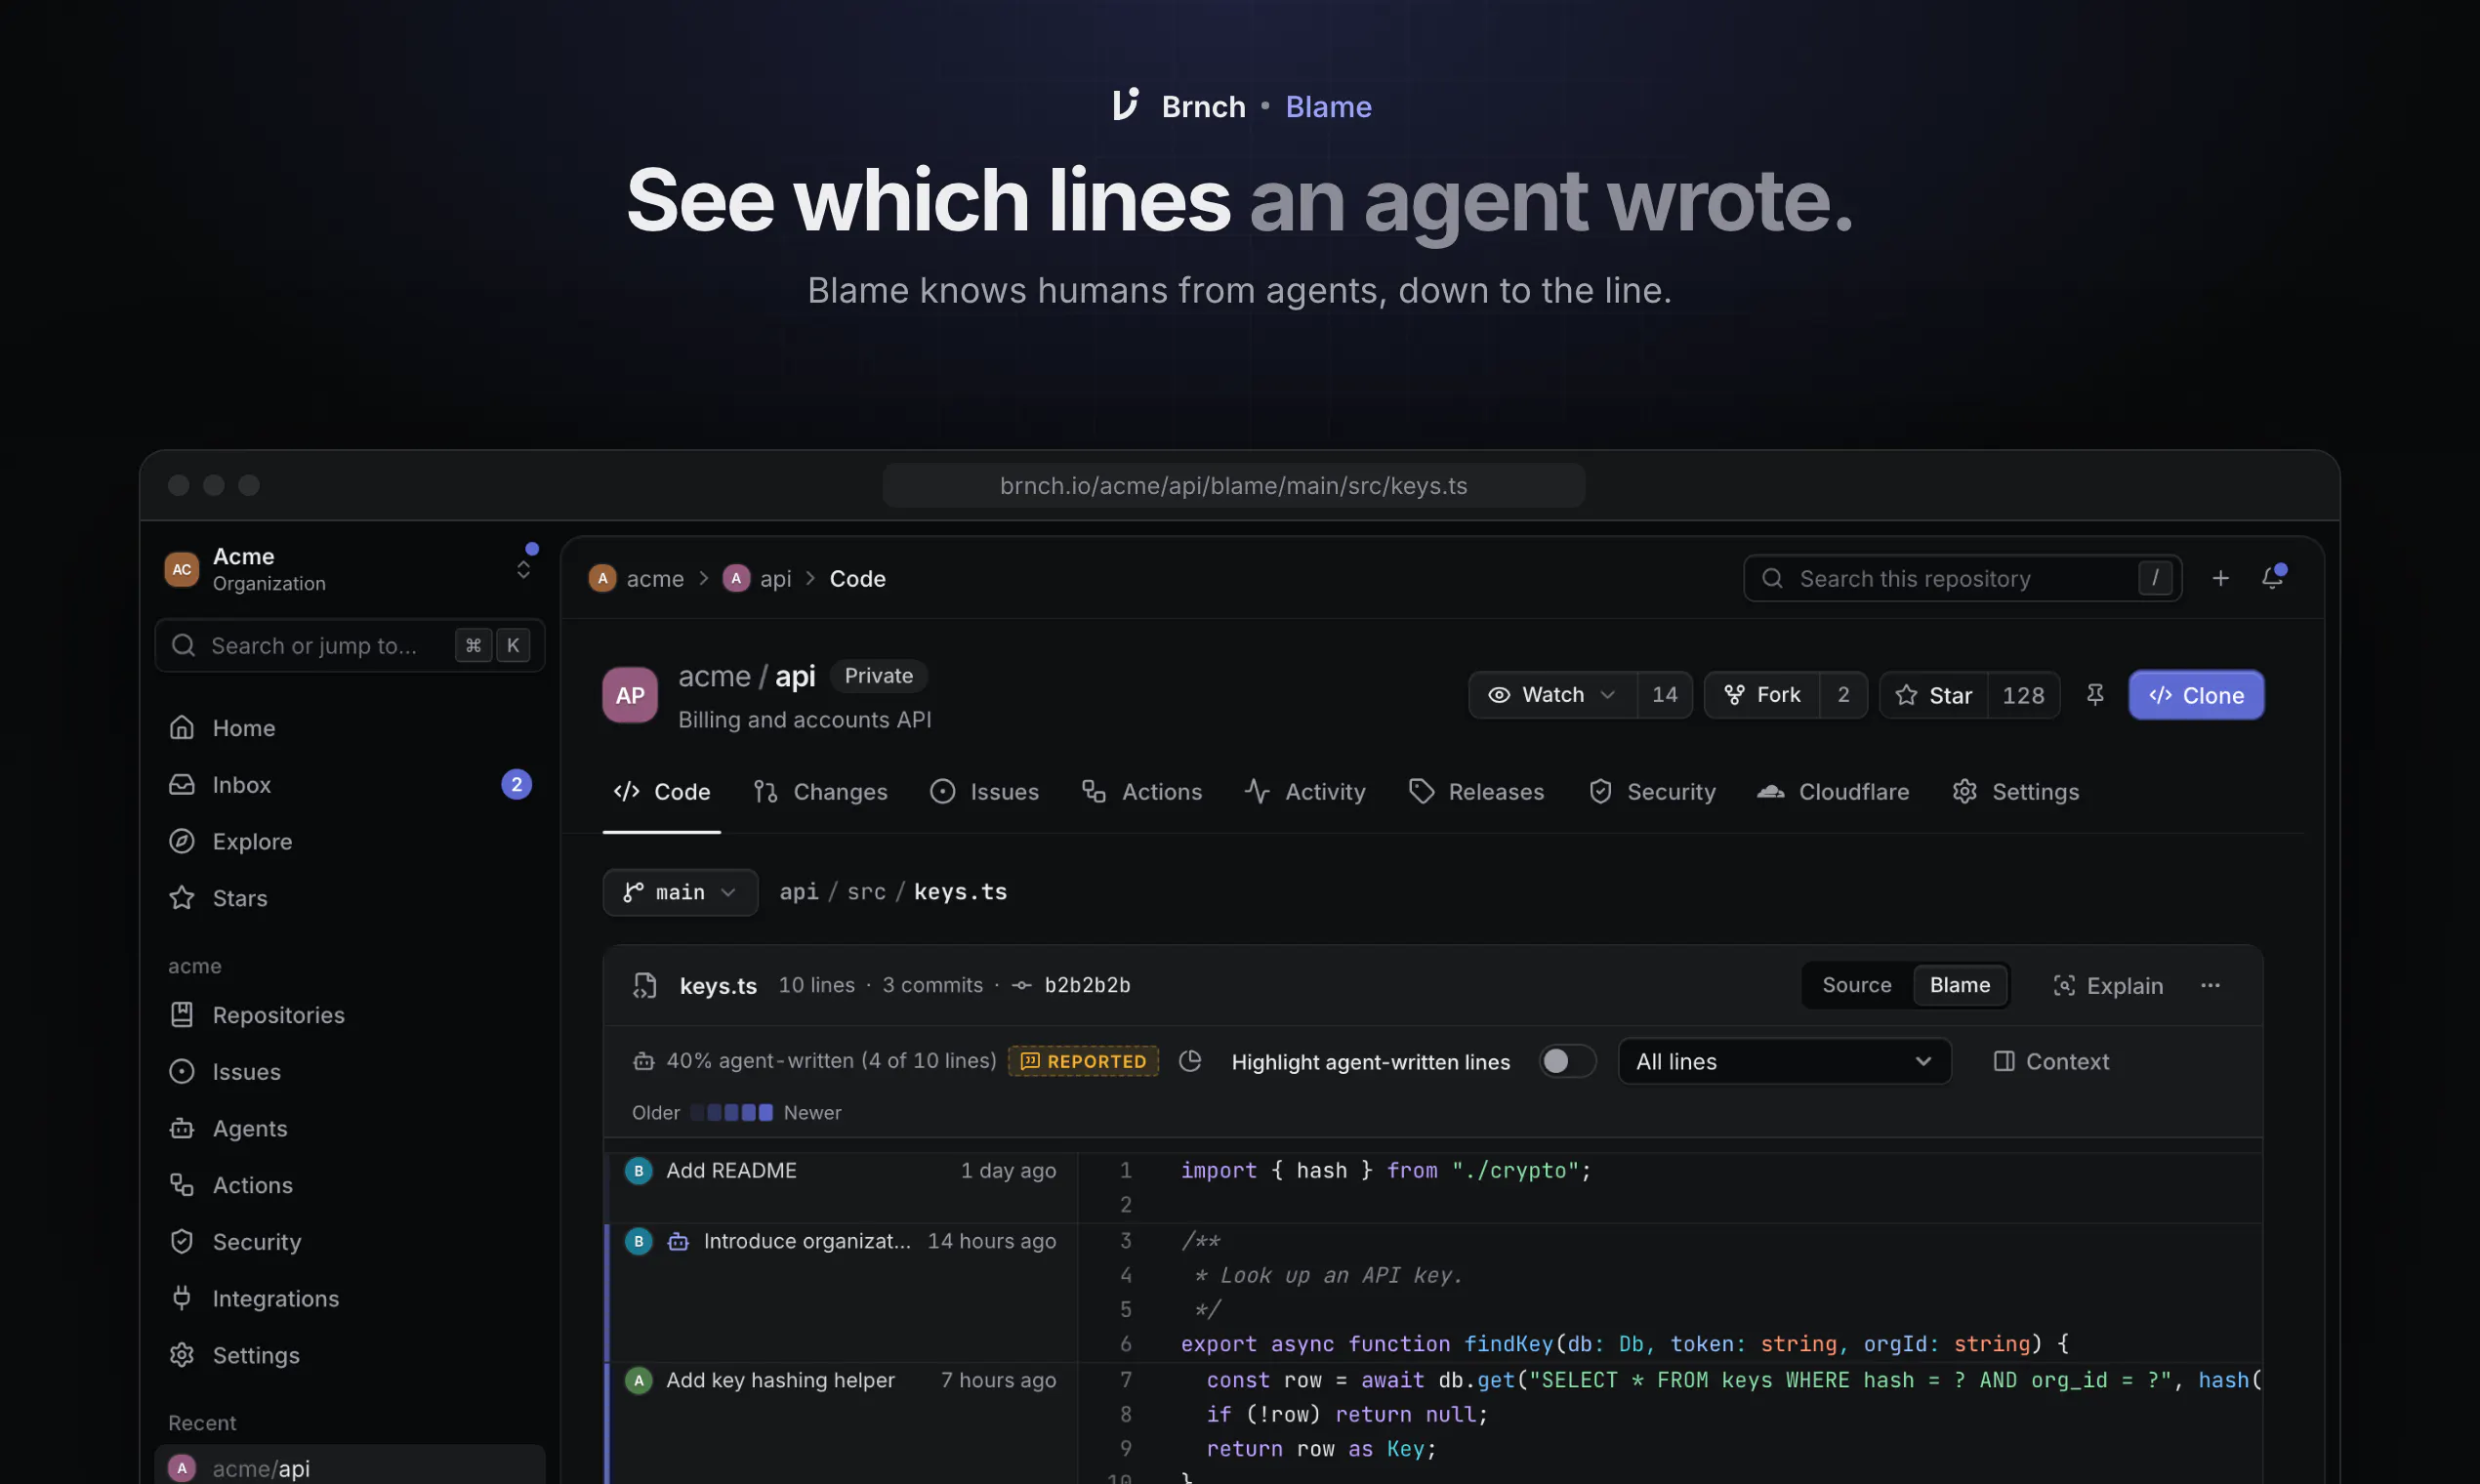This screenshot has height=1484, width=2480.
Task: Click the Fork button
Action: (x=1762, y=694)
